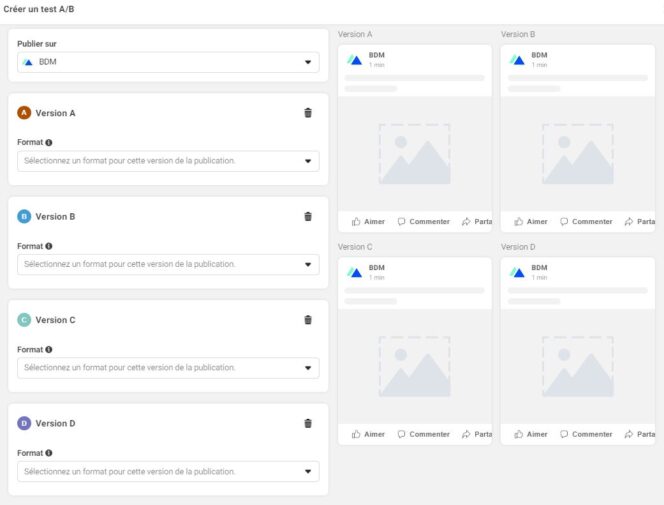
Task: Expand the Version D format dropdown
Action: click(x=168, y=471)
